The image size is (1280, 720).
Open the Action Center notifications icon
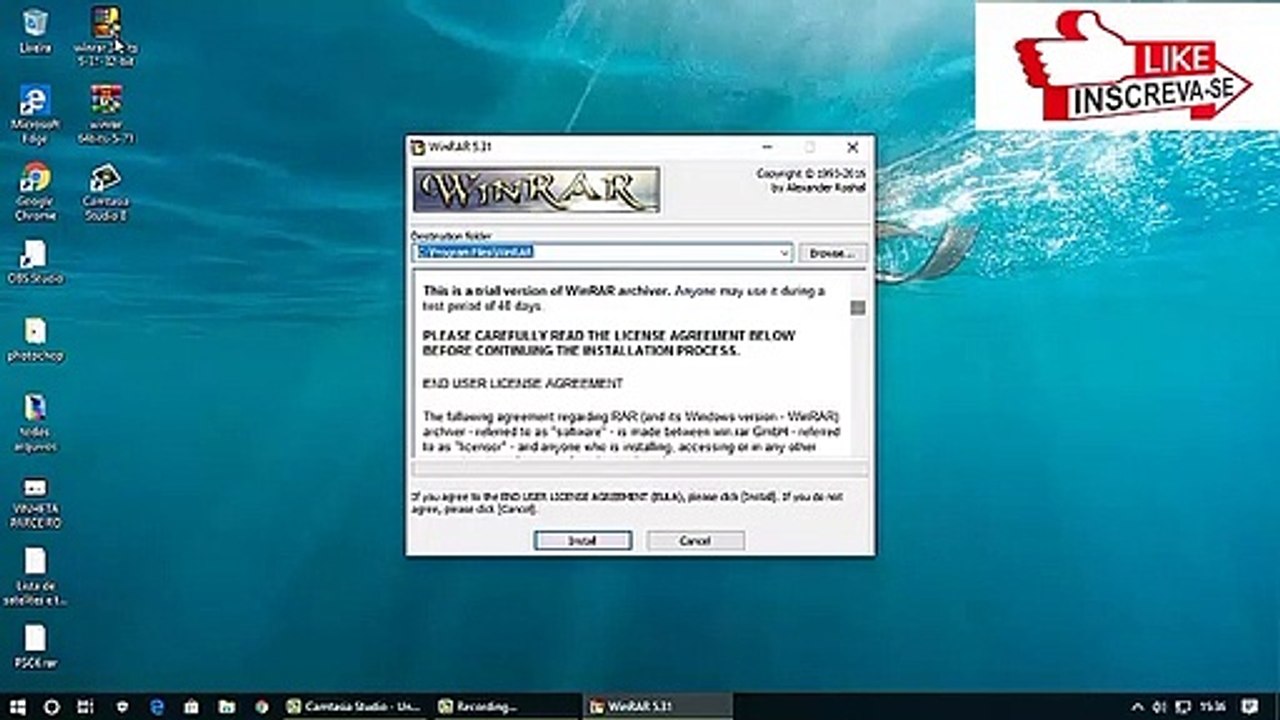1249,706
